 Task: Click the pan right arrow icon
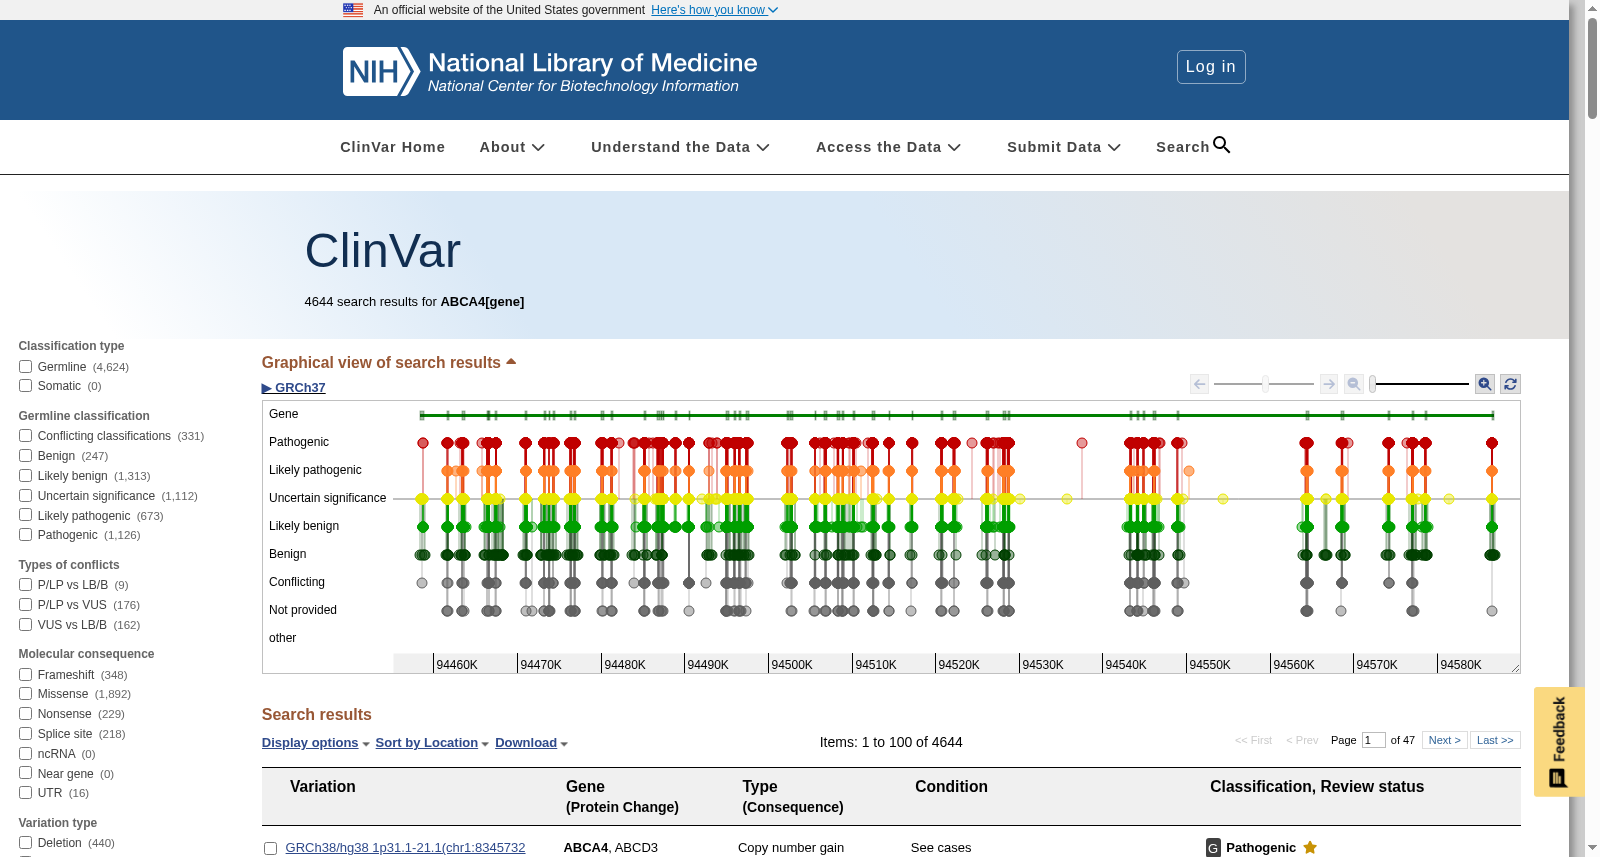pos(1329,384)
